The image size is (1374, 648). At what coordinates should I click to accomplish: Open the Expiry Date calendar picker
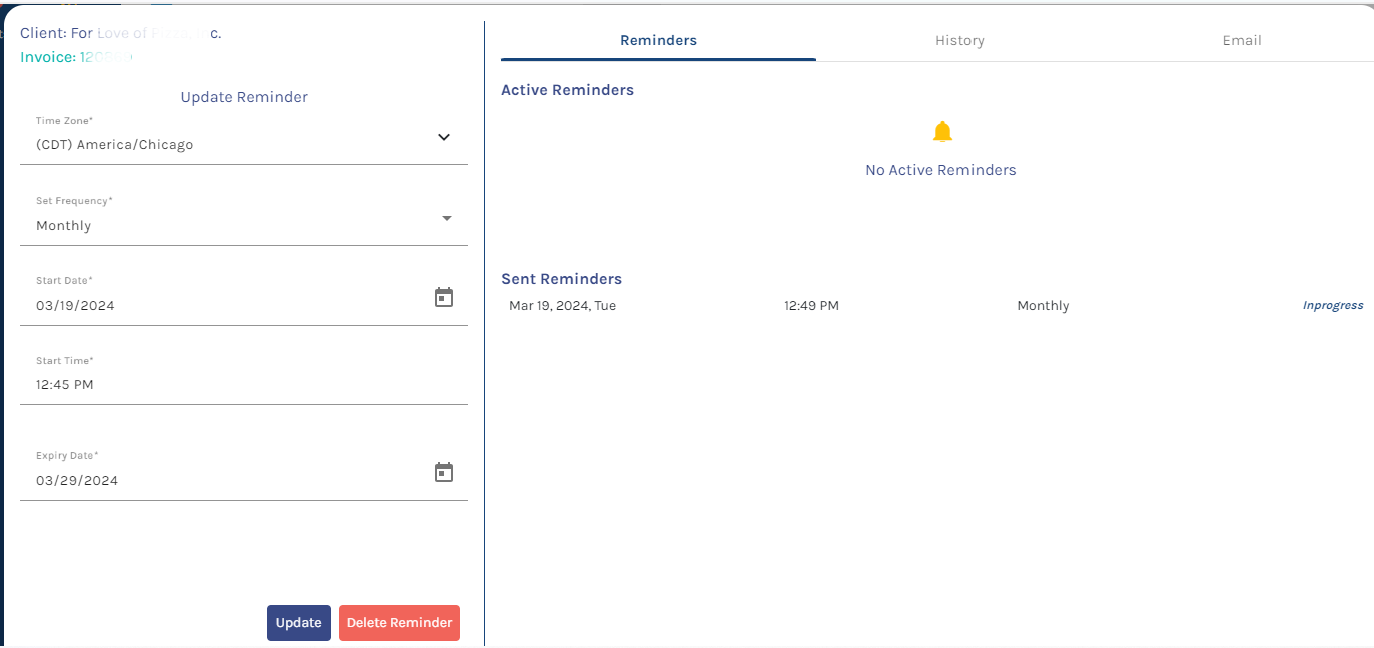pyautogui.click(x=444, y=472)
